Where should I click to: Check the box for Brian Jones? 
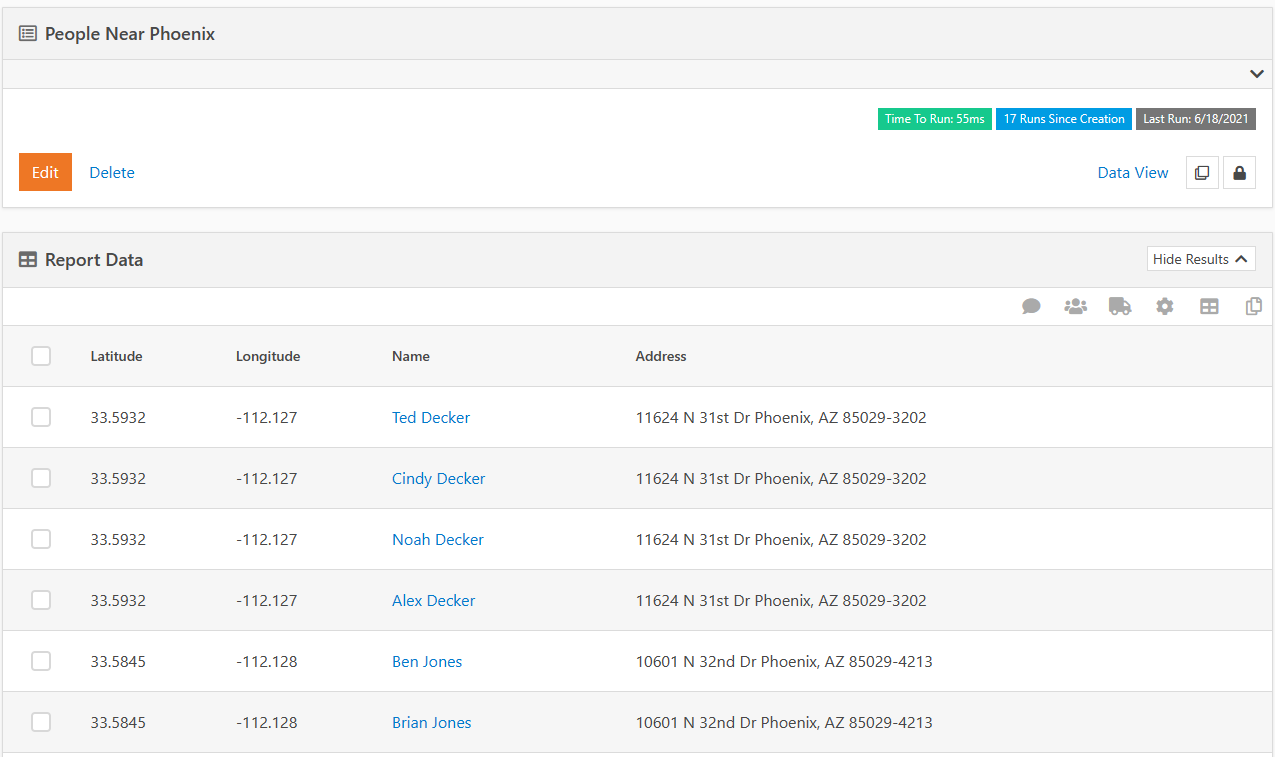pos(41,722)
